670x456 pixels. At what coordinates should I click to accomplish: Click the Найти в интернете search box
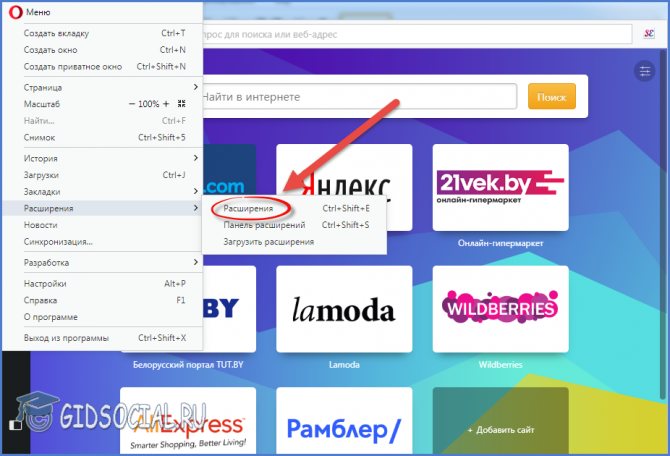359,97
